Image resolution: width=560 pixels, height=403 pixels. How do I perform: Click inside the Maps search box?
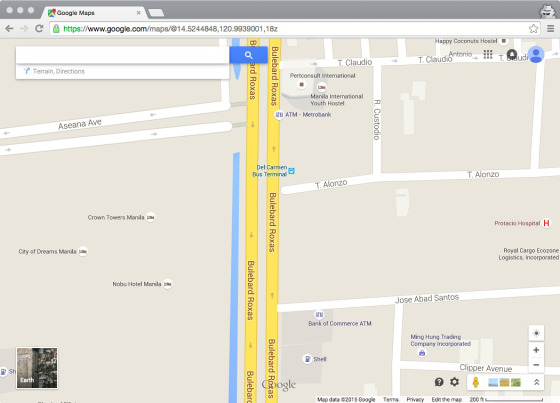(122, 55)
